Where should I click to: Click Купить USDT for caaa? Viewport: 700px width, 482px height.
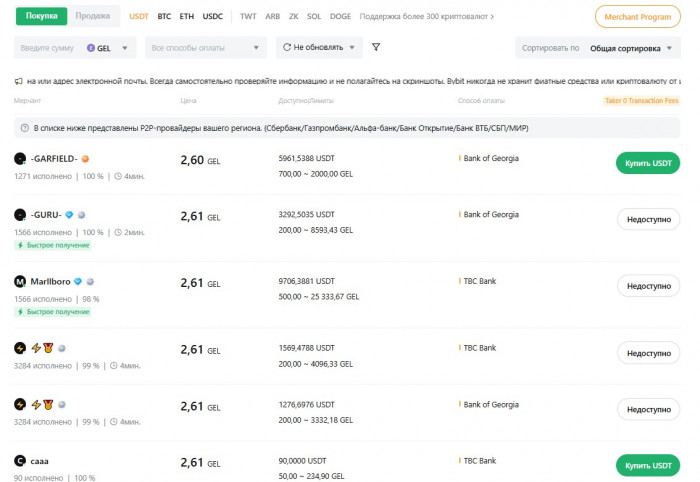tap(648, 465)
